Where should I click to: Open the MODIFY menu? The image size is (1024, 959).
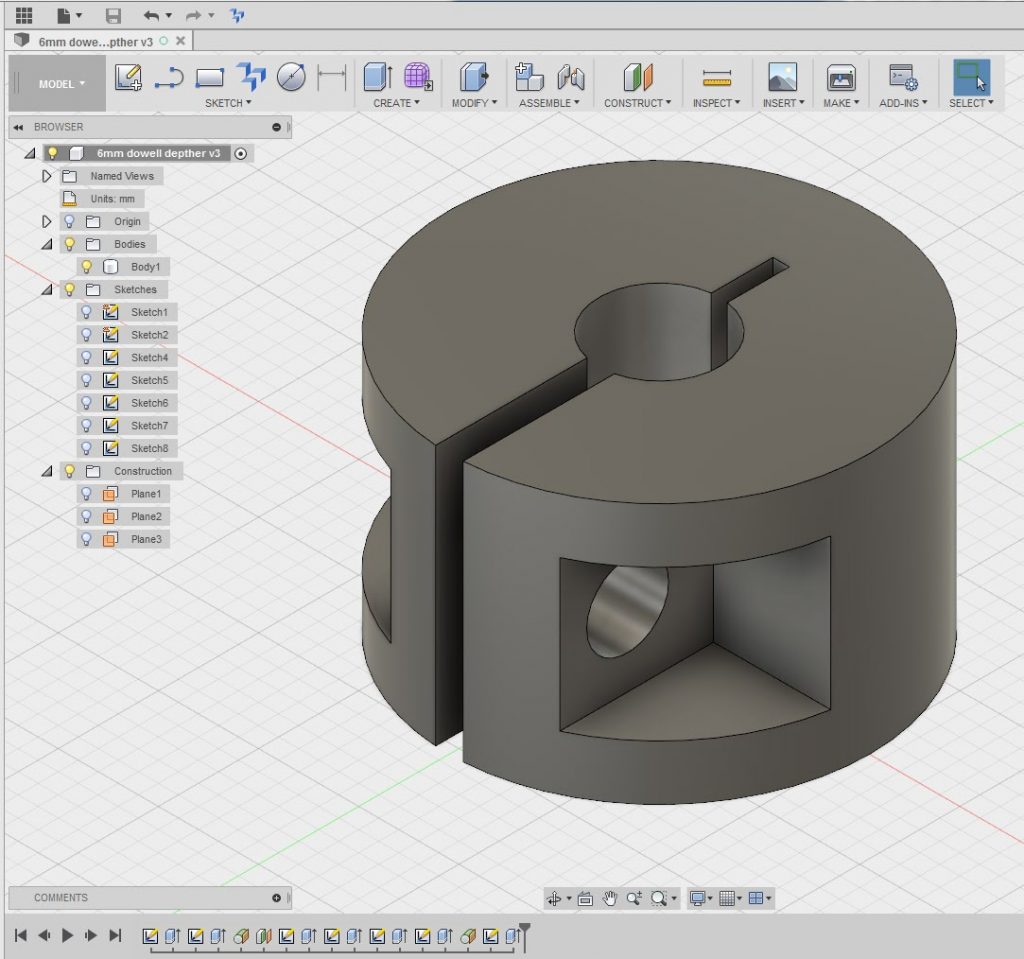[x=474, y=103]
